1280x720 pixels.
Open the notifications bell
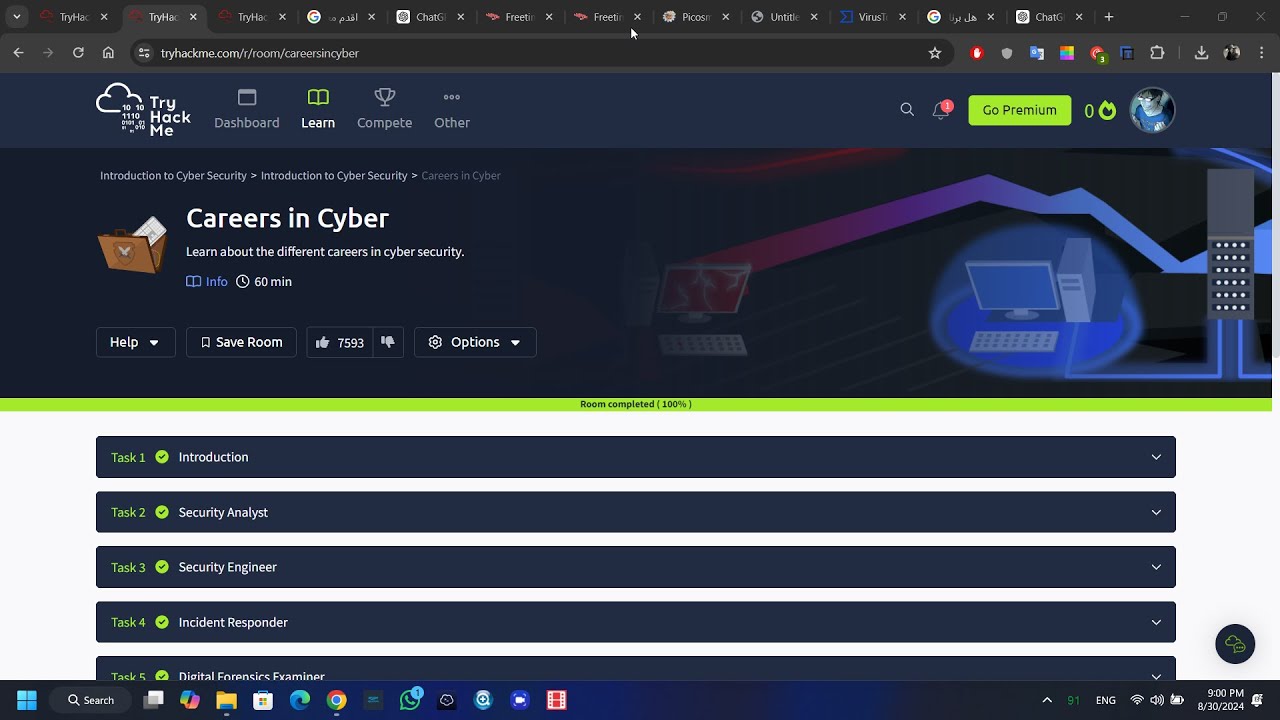coord(941,110)
